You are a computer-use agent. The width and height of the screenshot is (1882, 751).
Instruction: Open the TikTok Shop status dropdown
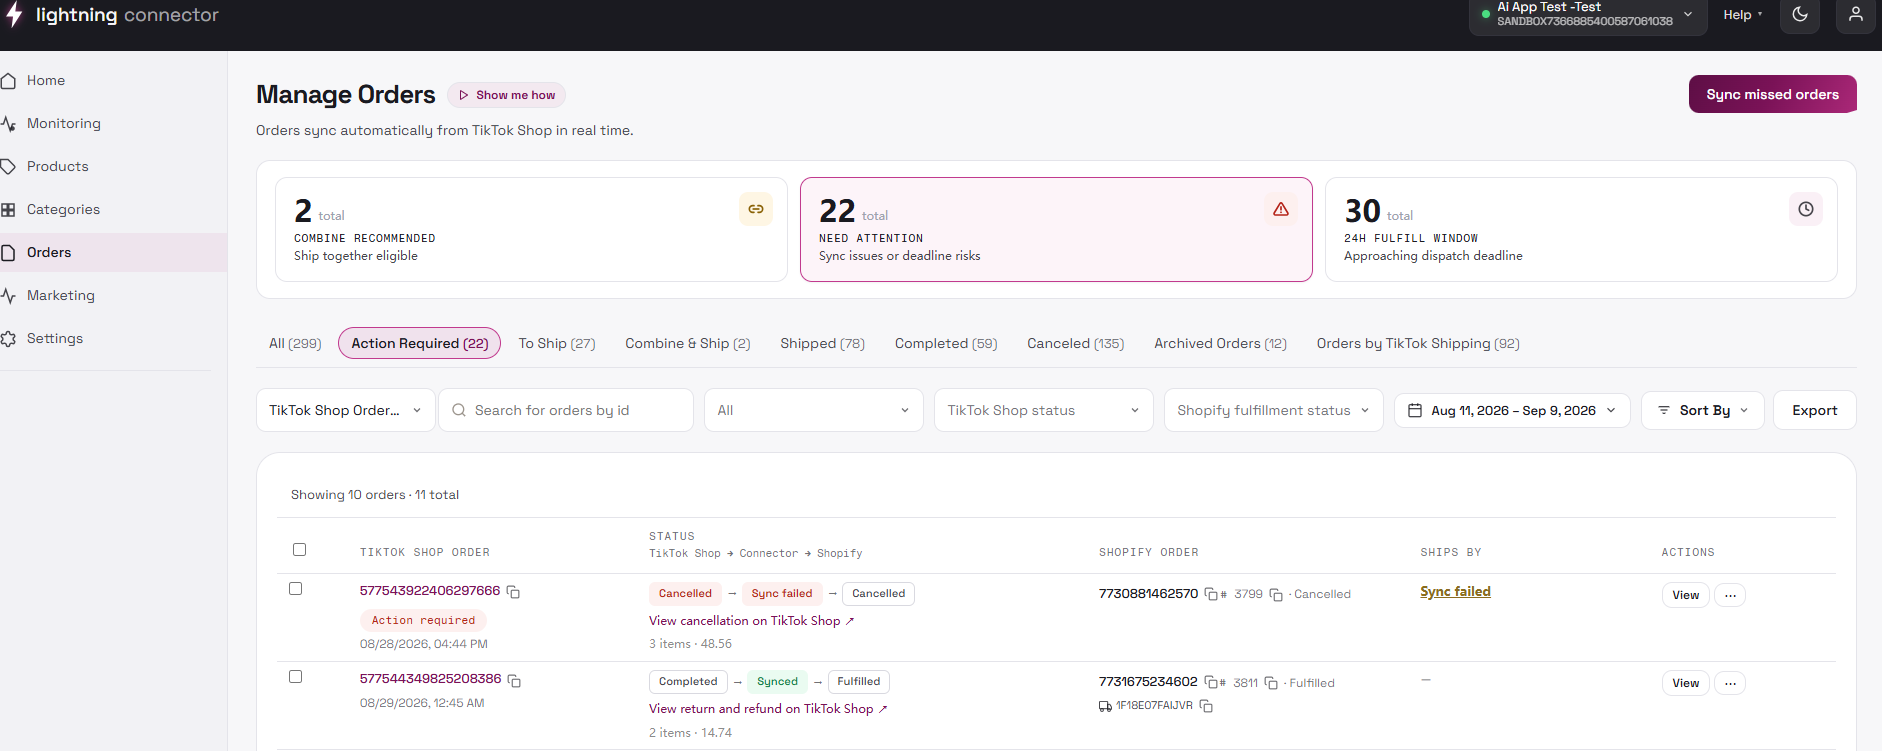(x=1044, y=410)
